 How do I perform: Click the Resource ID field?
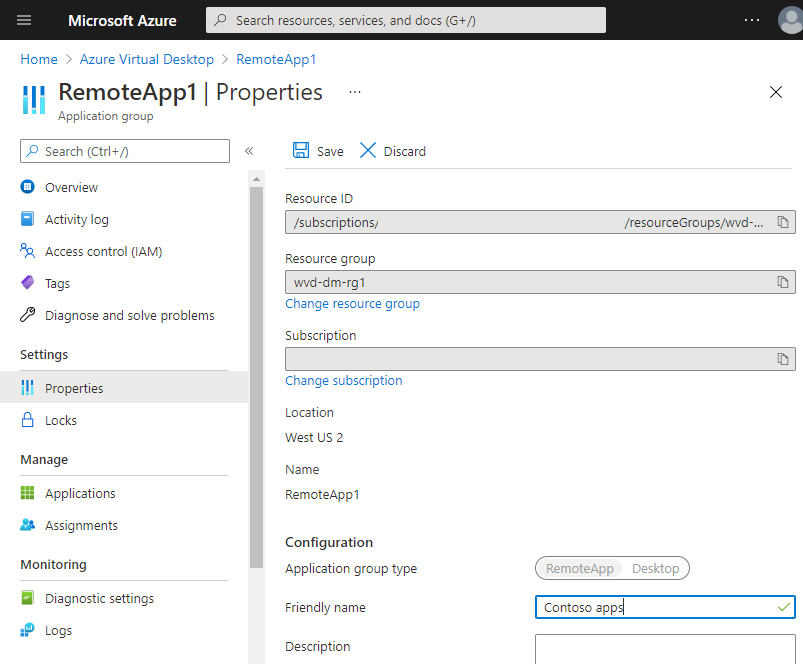(x=540, y=222)
